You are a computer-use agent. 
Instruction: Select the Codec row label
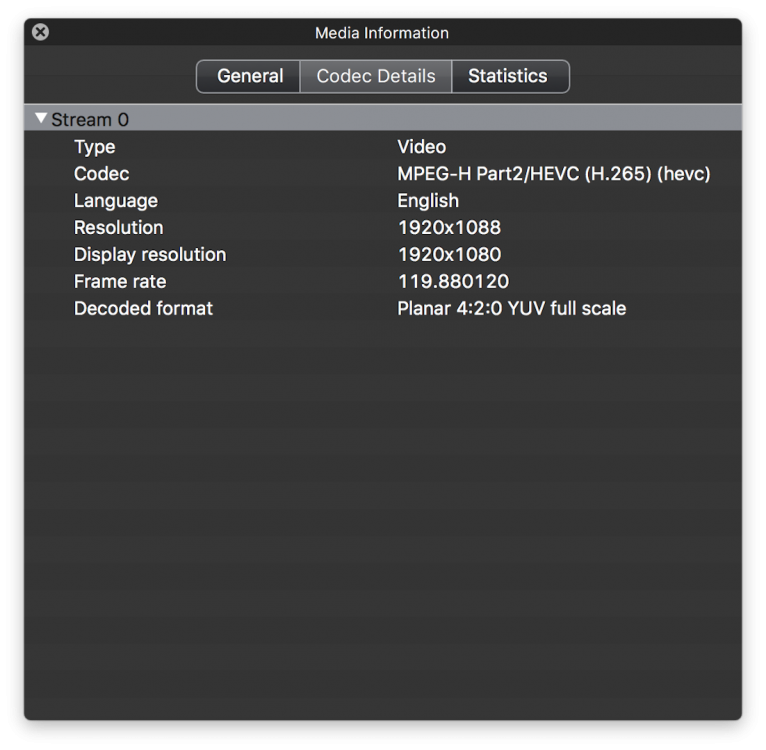[101, 174]
